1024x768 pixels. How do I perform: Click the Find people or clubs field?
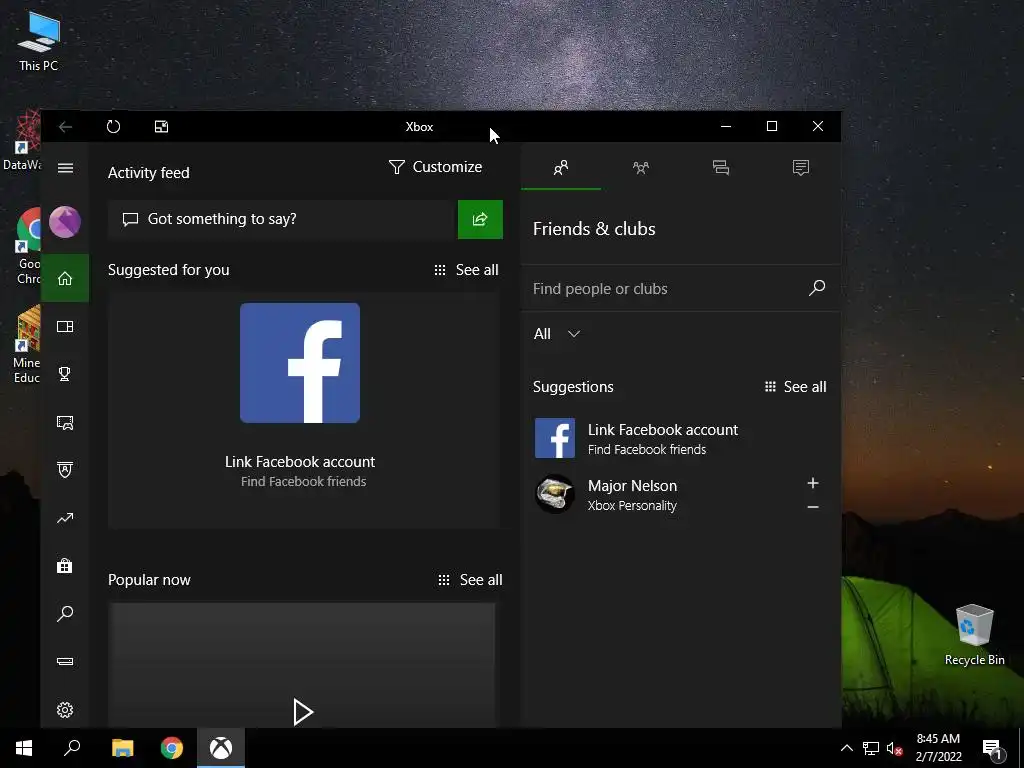pyautogui.click(x=666, y=289)
